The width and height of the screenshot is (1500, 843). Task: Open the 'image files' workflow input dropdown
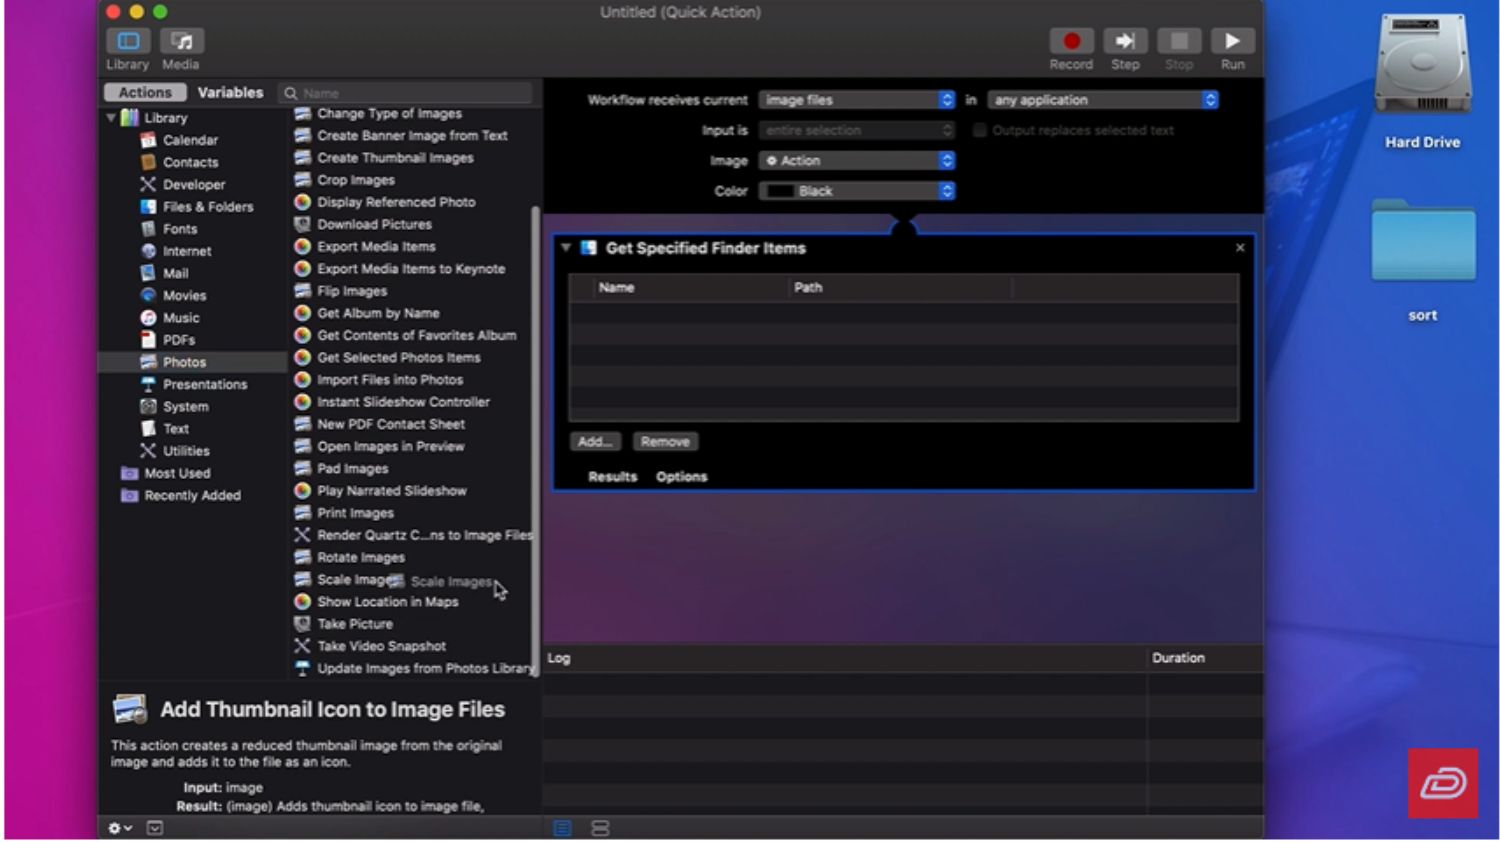click(857, 100)
